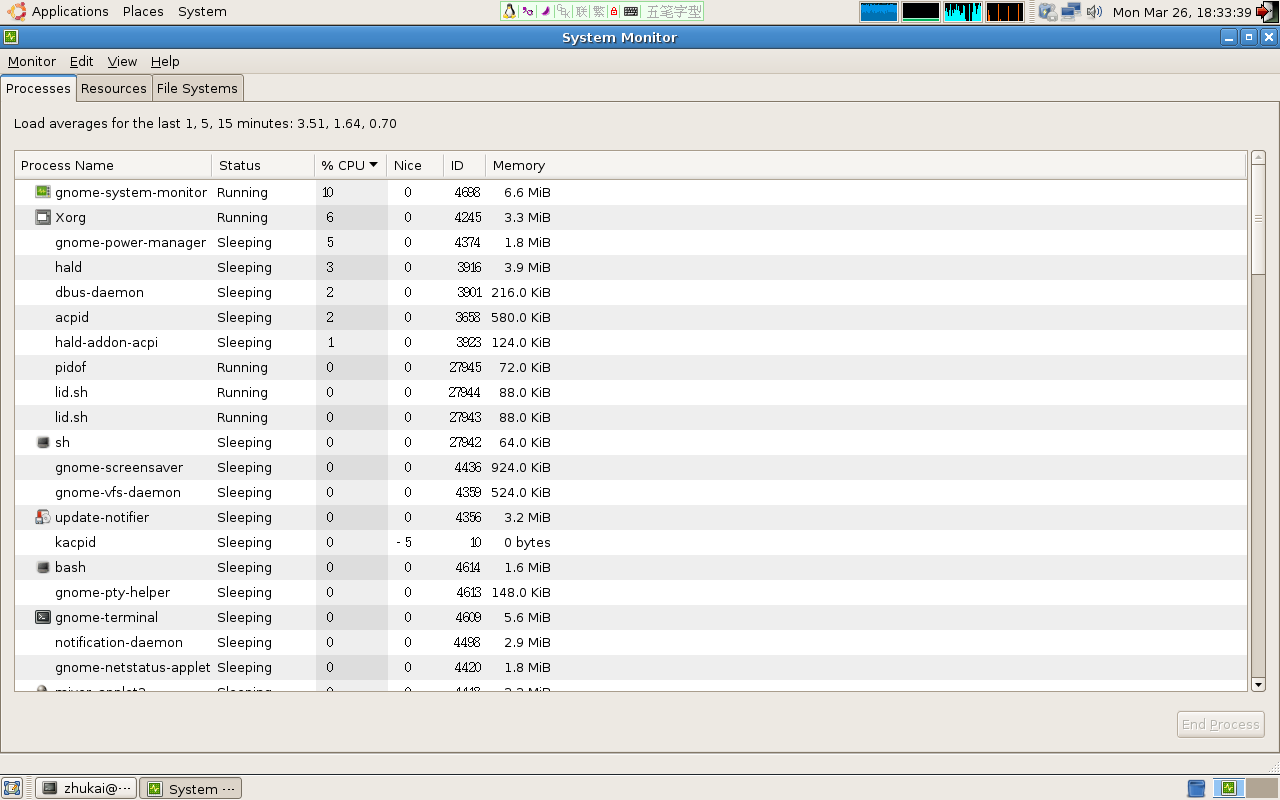Click the Xorg process icon
The width and height of the screenshot is (1280, 800).
43,217
